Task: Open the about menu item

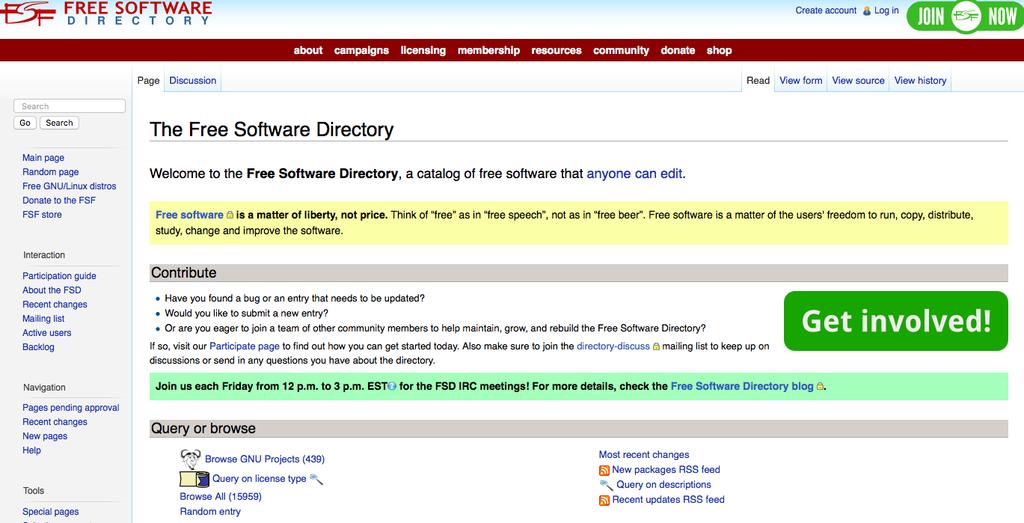Action: point(308,50)
